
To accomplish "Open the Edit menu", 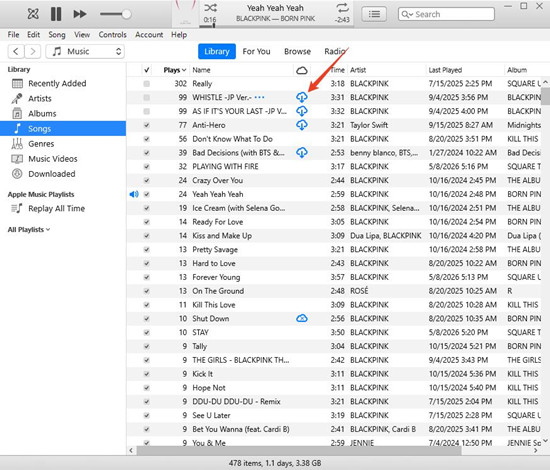I will (x=33, y=35).
